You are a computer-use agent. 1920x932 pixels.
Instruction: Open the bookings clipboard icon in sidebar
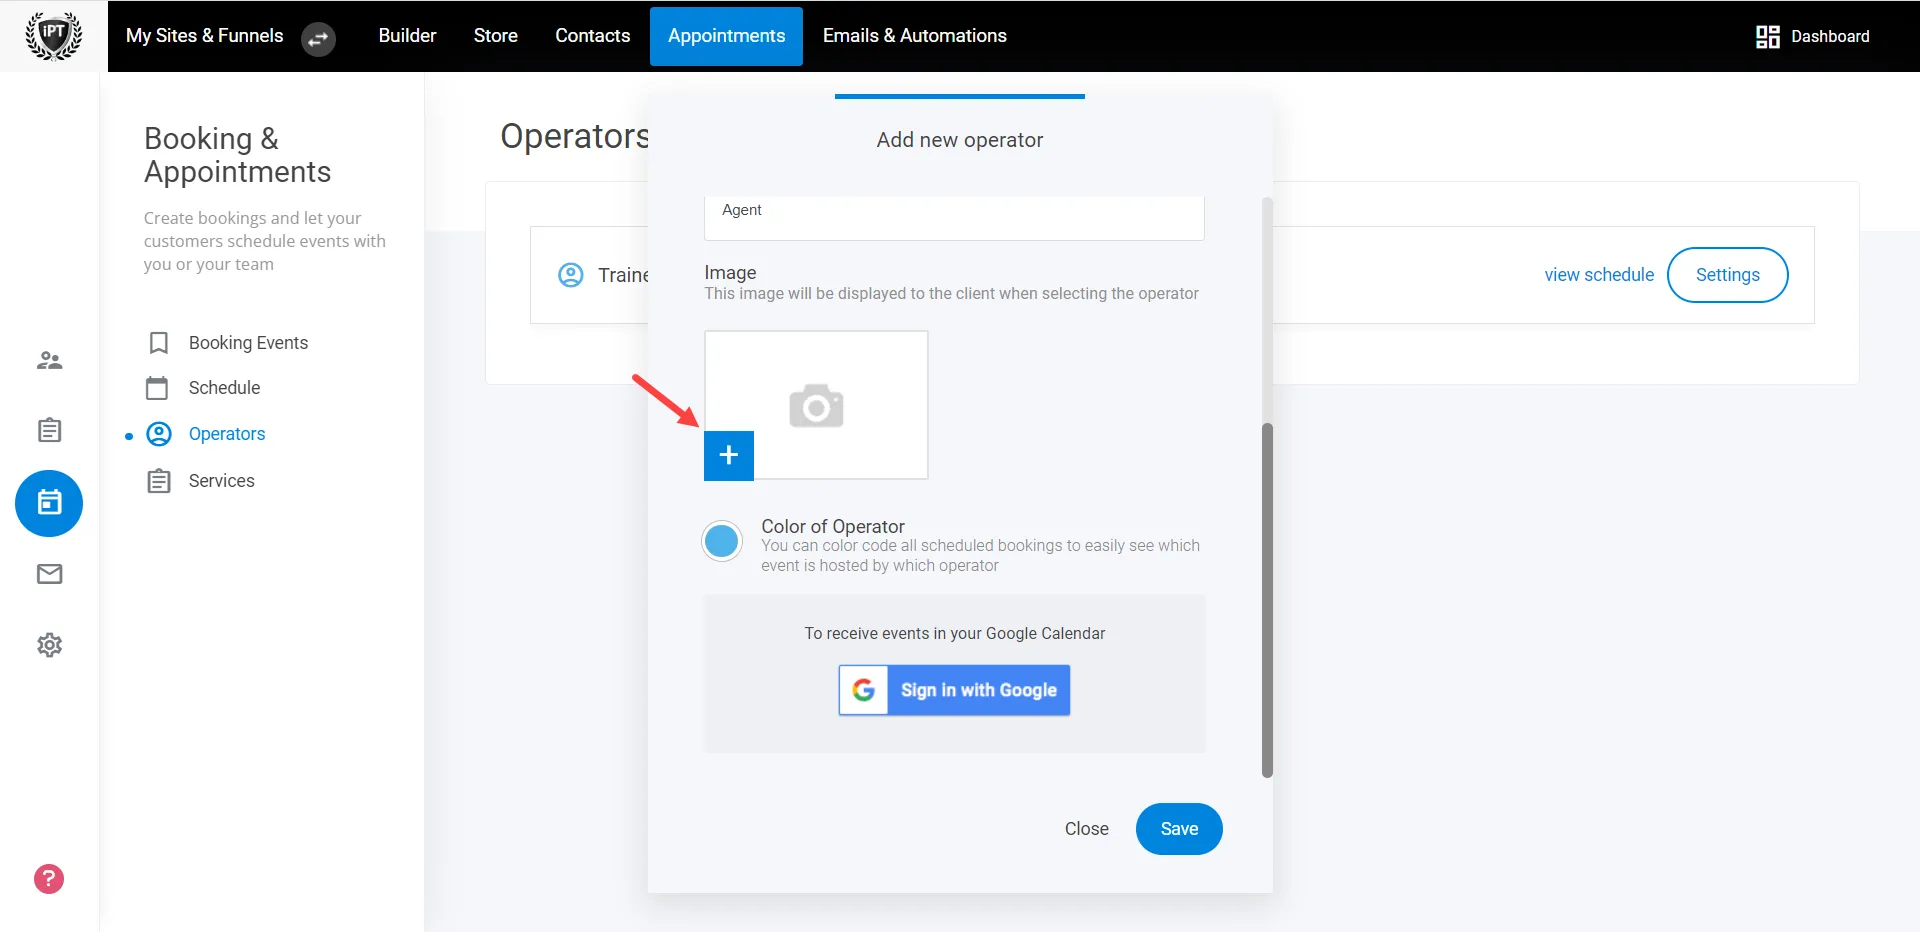click(x=49, y=430)
